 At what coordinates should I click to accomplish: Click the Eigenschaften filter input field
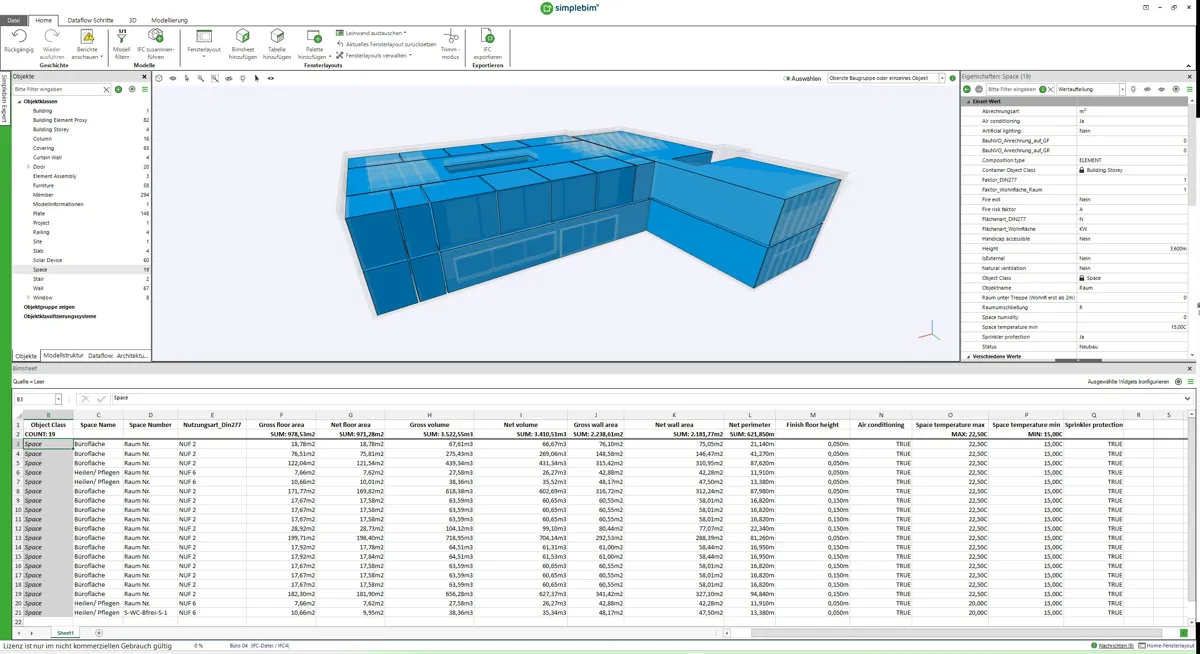pos(1012,89)
